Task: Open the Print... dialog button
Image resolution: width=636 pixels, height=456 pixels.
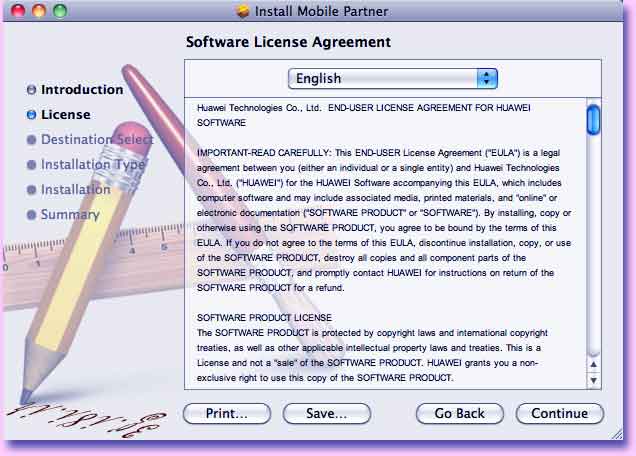Action: [x=227, y=413]
